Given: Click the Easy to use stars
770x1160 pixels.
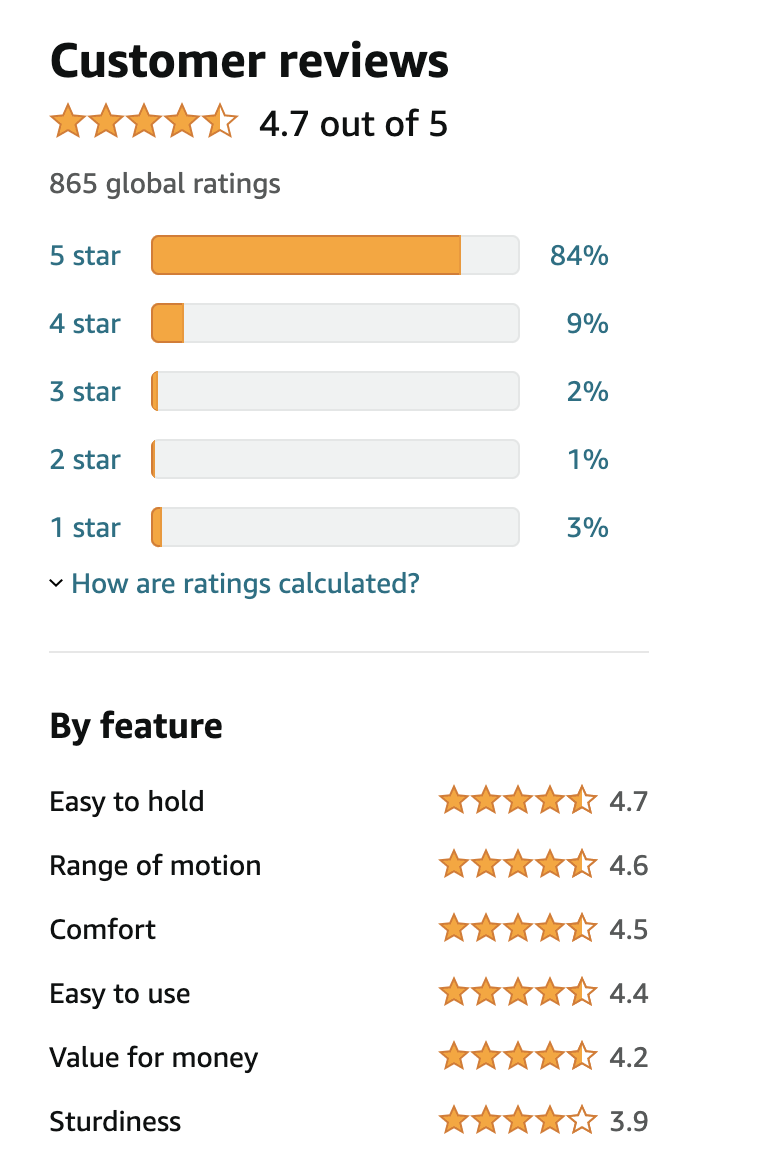Looking at the screenshot, I should 517,993.
